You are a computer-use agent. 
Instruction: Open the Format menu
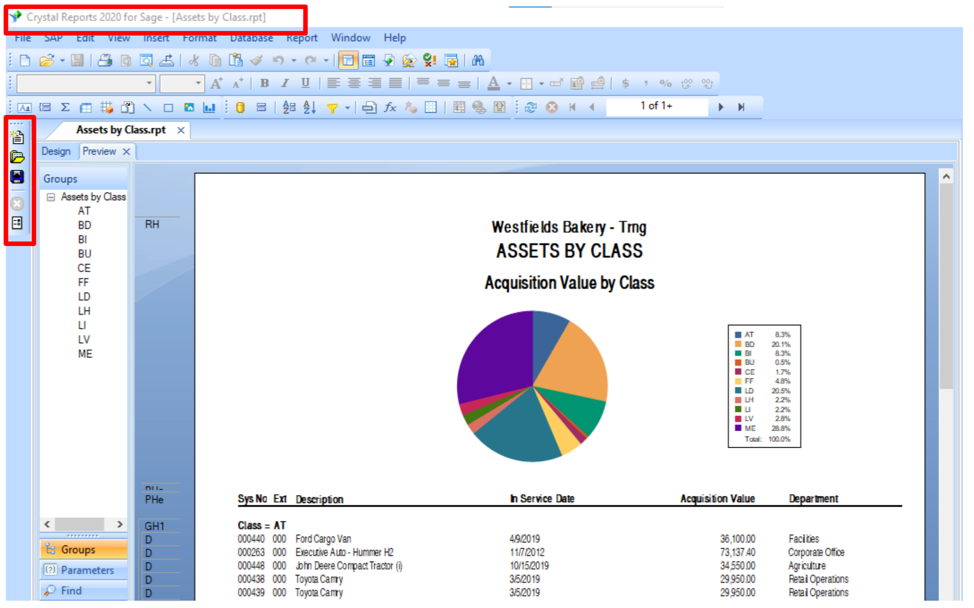click(199, 38)
